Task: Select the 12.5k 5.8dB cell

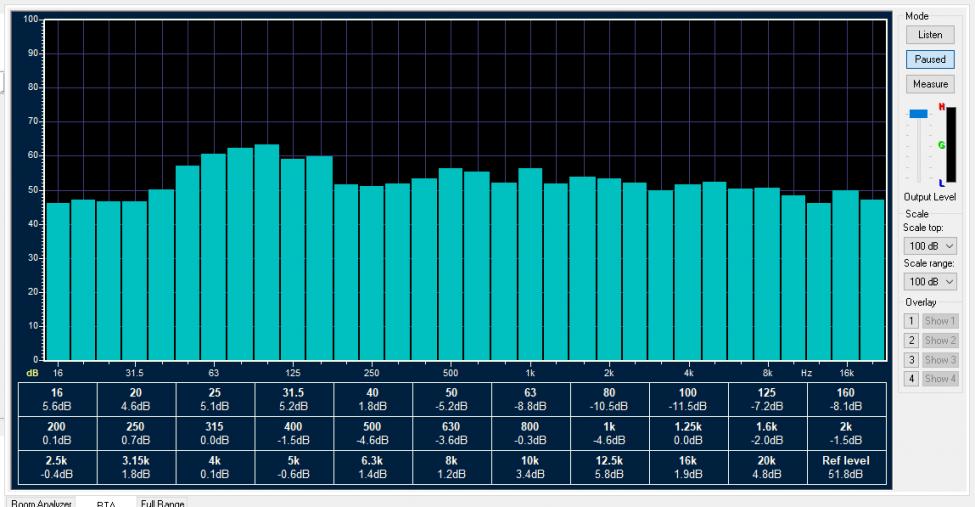Action: coord(610,467)
